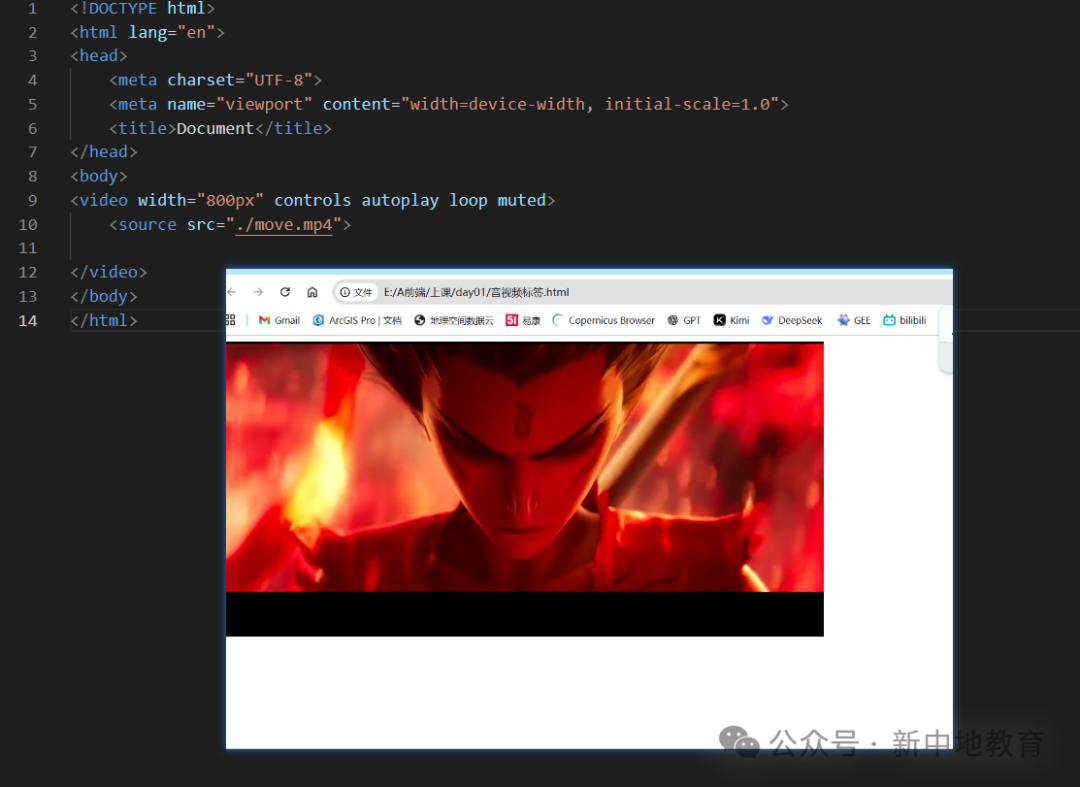Open the DeepSeek bookmark

791,320
